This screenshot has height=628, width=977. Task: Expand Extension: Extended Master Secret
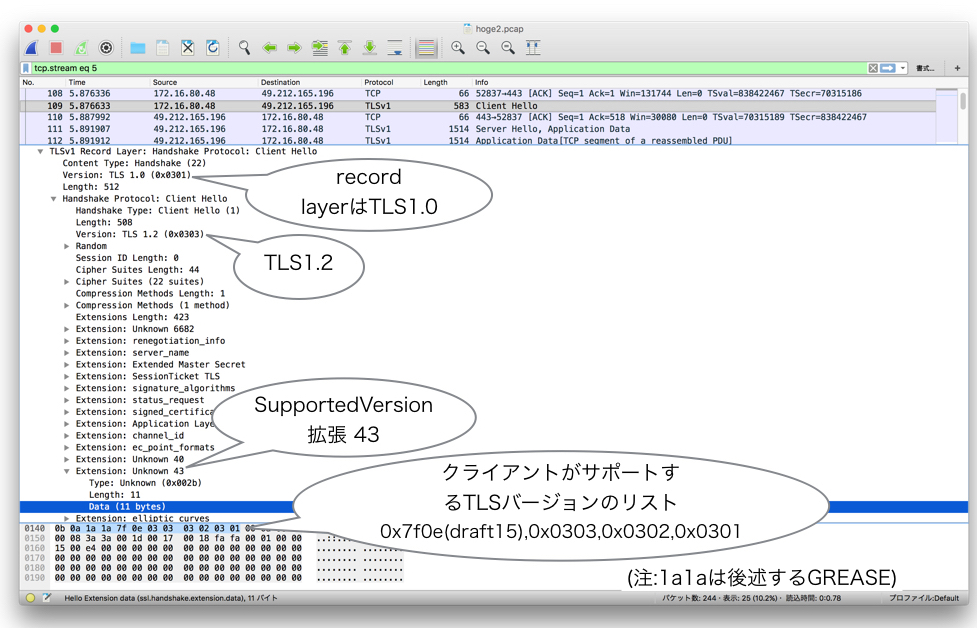pyautogui.click(x=67, y=364)
